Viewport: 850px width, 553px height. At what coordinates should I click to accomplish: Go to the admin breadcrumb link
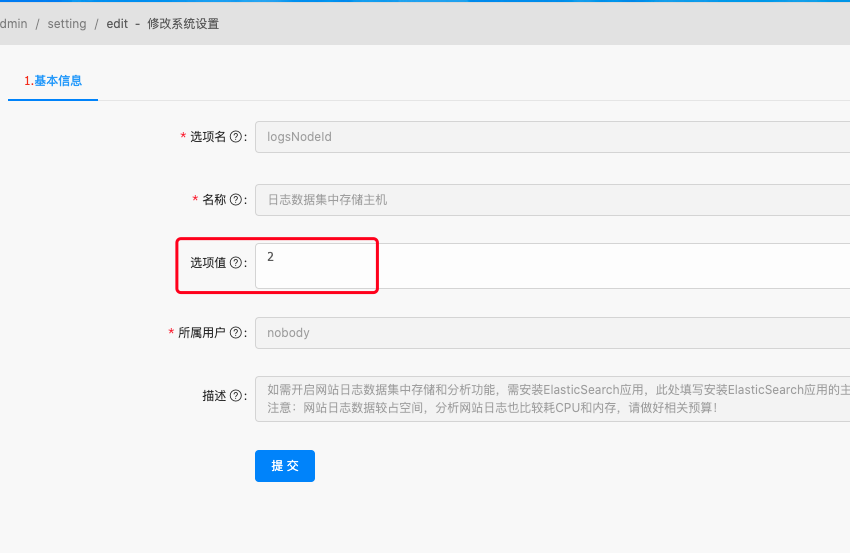[13, 24]
